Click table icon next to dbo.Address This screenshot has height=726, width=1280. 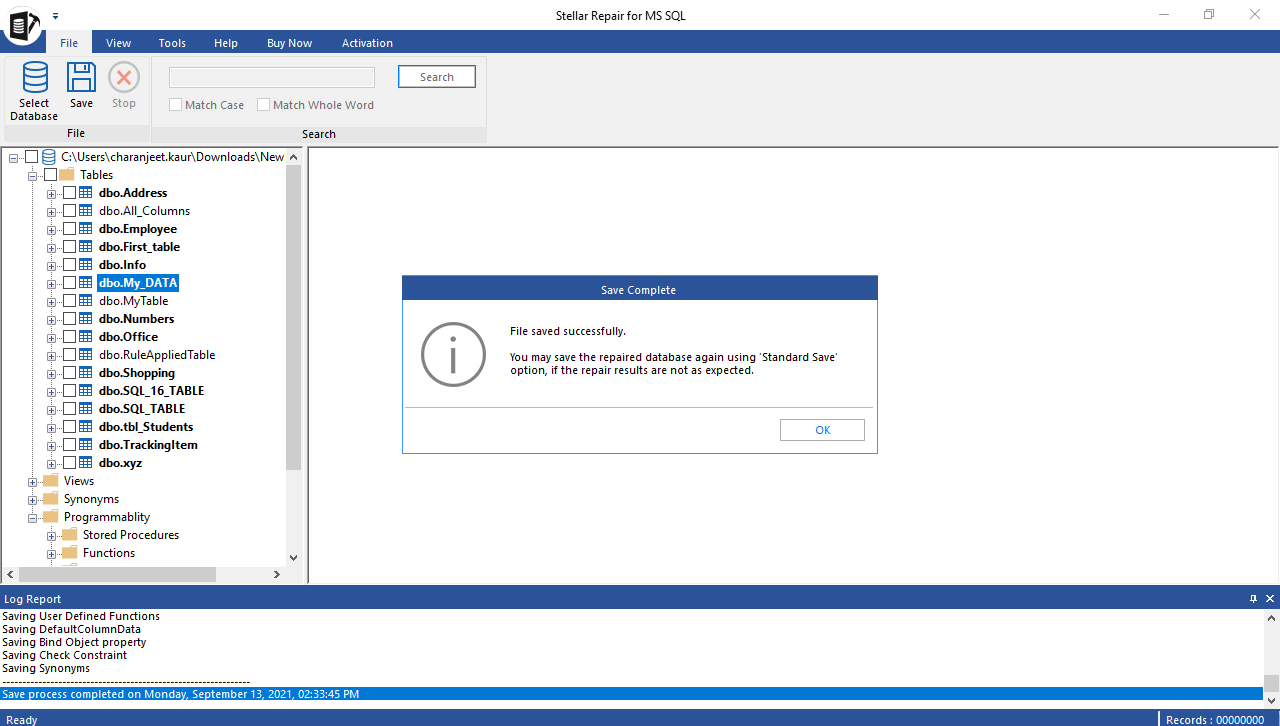86,193
